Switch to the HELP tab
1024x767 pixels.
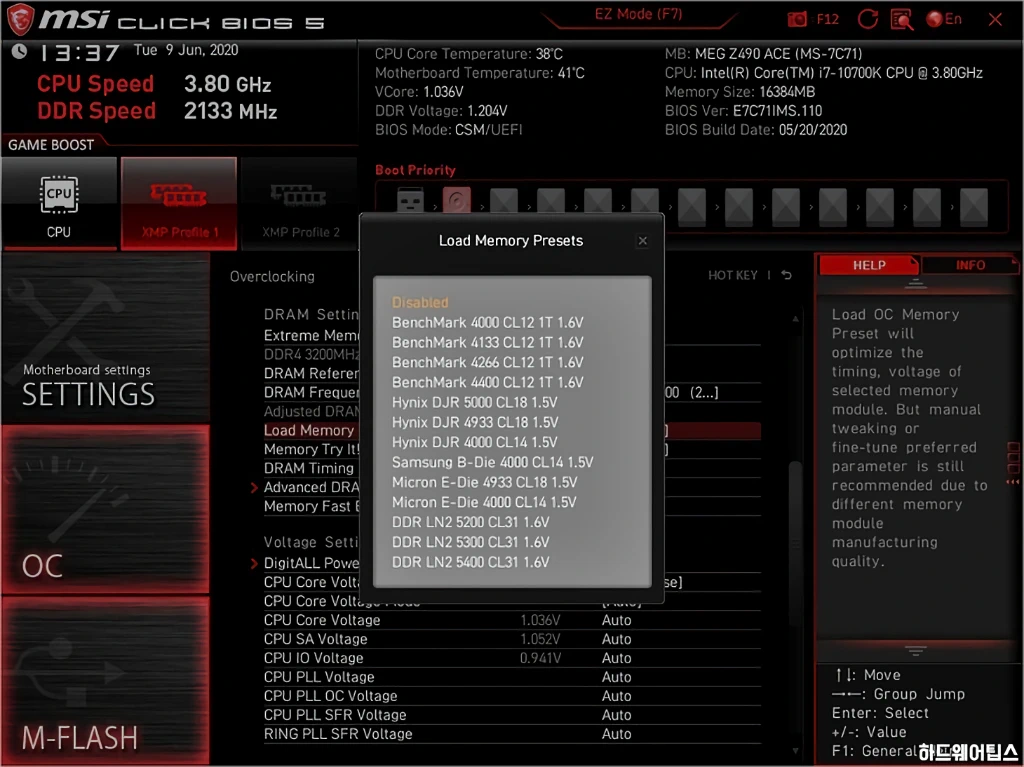[x=869, y=265]
